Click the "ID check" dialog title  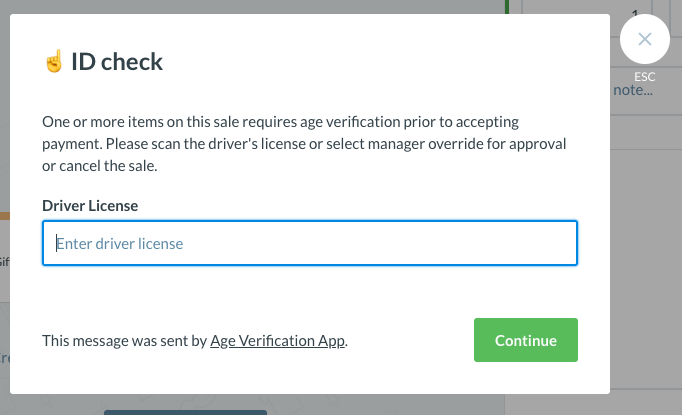tap(116, 62)
